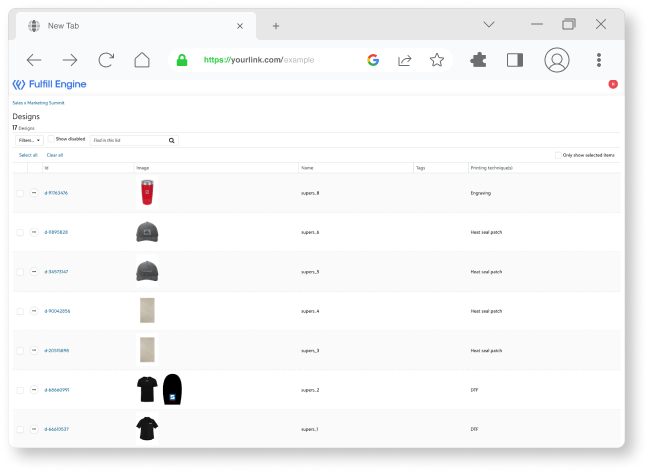Check Only show selected items
649x472 pixels.
tap(558, 155)
